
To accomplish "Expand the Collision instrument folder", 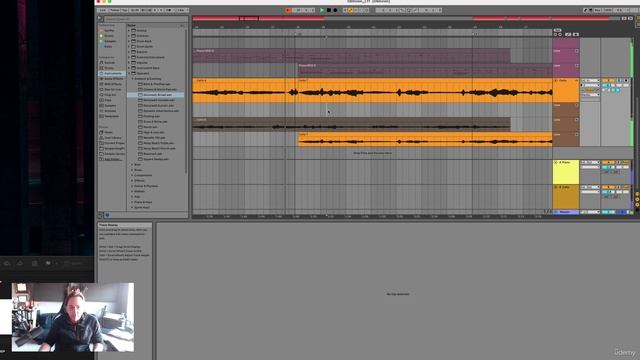I will tap(129, 36).
